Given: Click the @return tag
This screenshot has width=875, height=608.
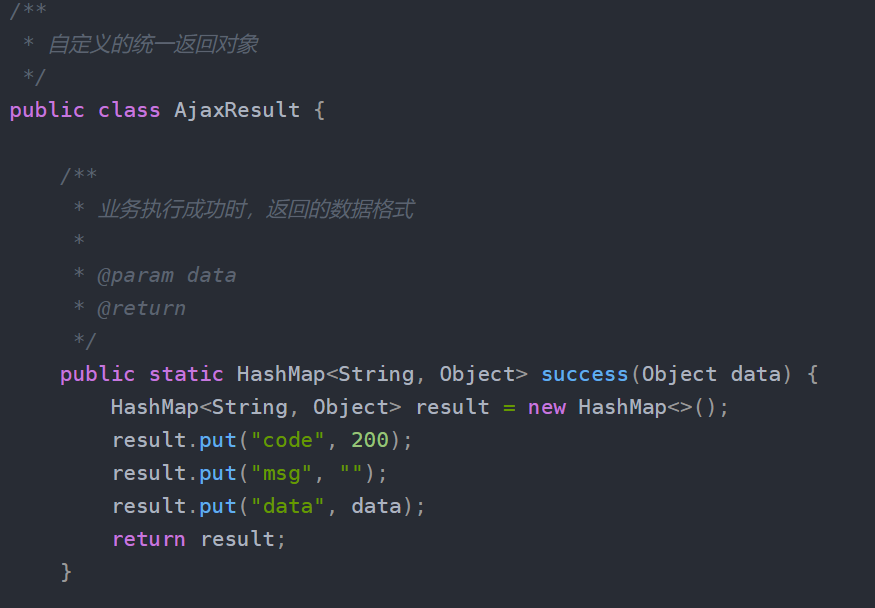Looking at the screenshot, I should click(141, 308).
